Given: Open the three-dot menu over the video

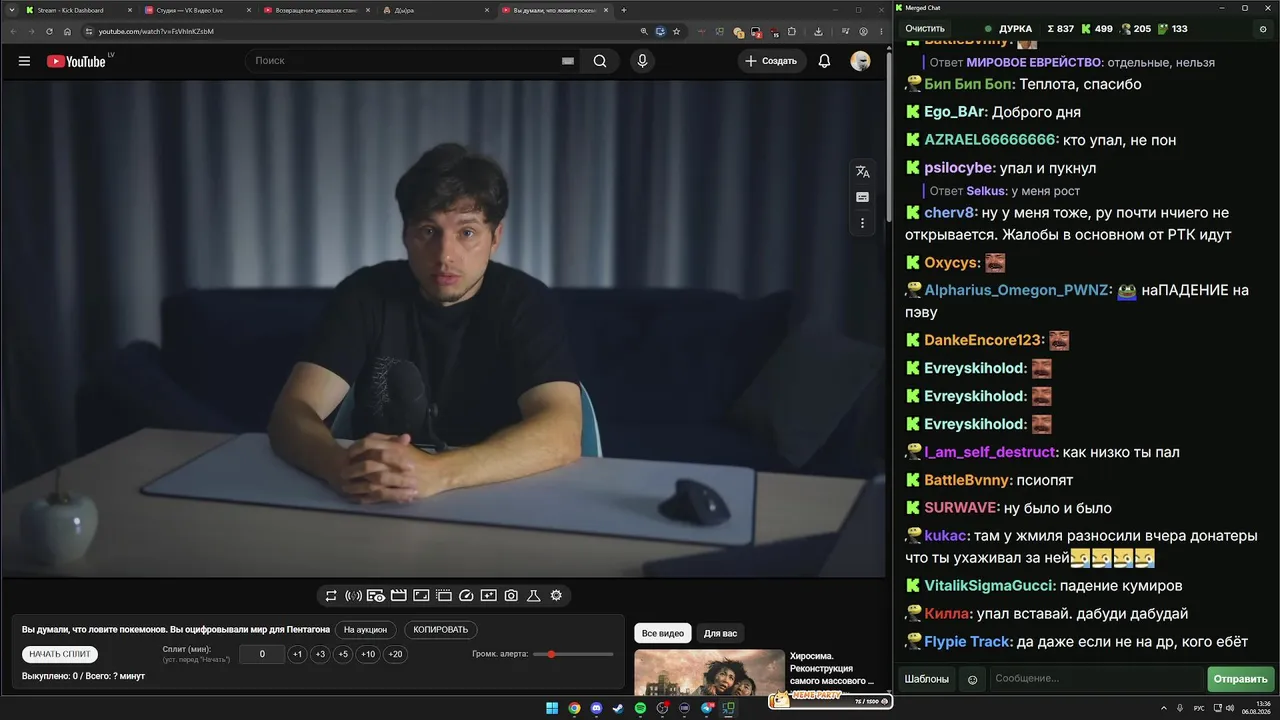Looking at the screenshot, I should coord(863,223).
